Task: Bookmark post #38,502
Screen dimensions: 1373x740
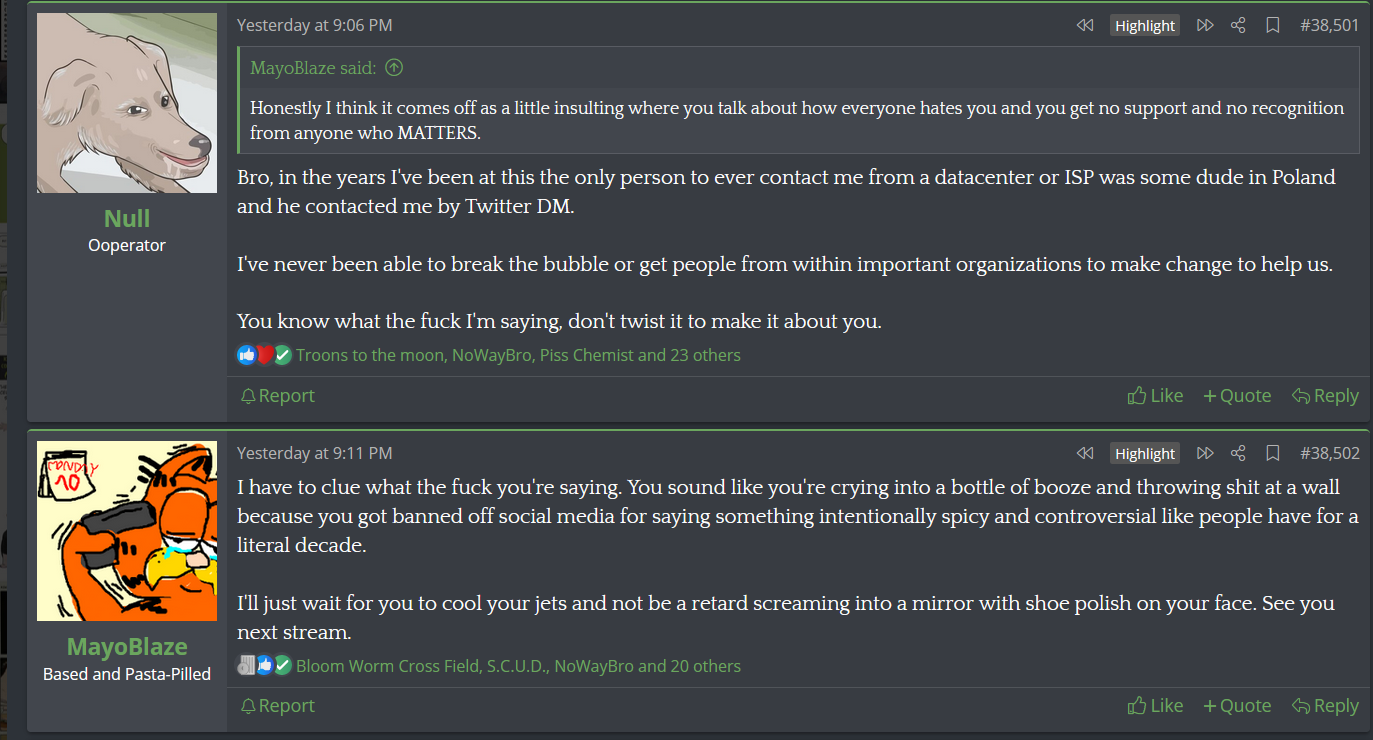Action: [1272, 453]
